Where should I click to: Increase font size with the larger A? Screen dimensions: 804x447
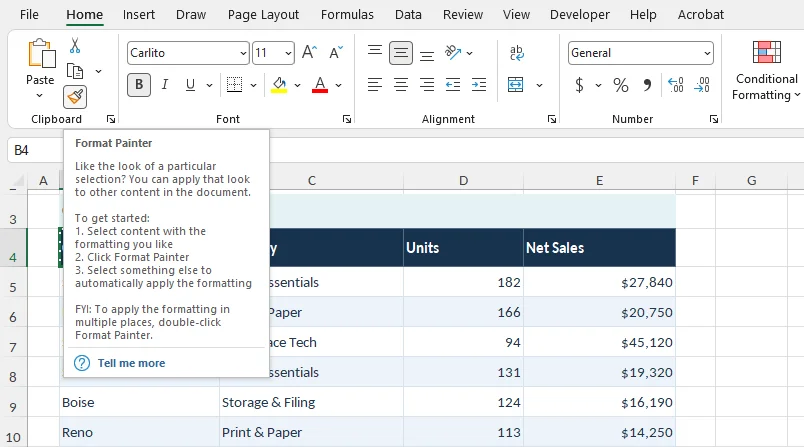point(309,52)
